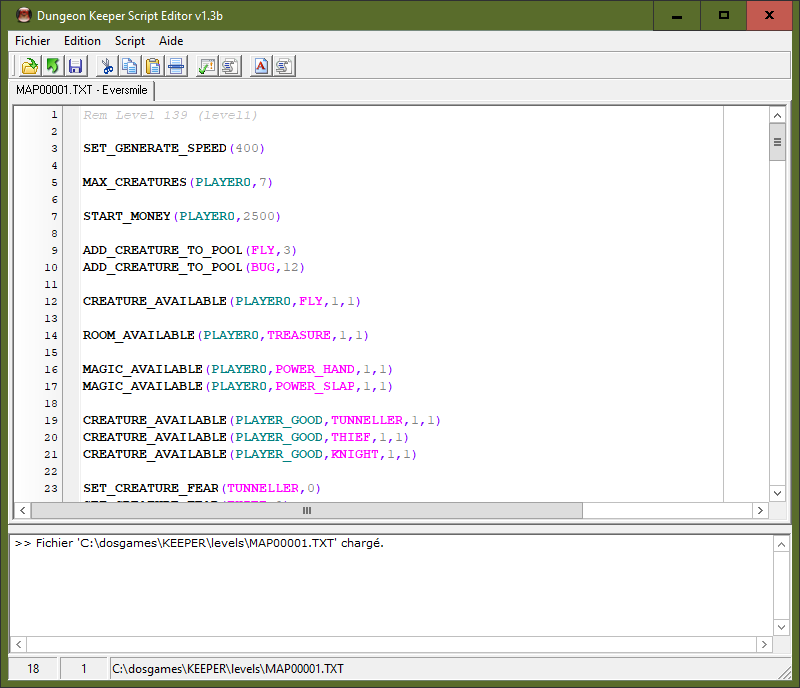Open the Script menu
Screen dimensions: 800x688
130,41
